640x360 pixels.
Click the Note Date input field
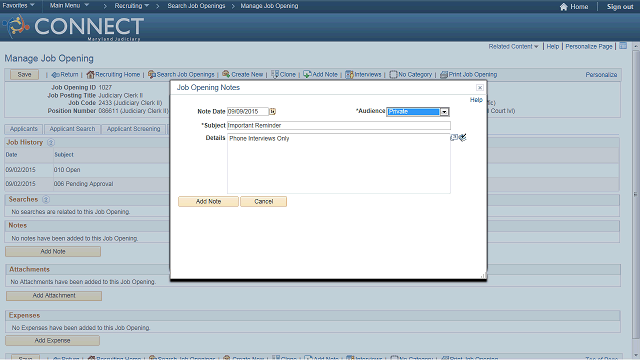click(248, 111)
